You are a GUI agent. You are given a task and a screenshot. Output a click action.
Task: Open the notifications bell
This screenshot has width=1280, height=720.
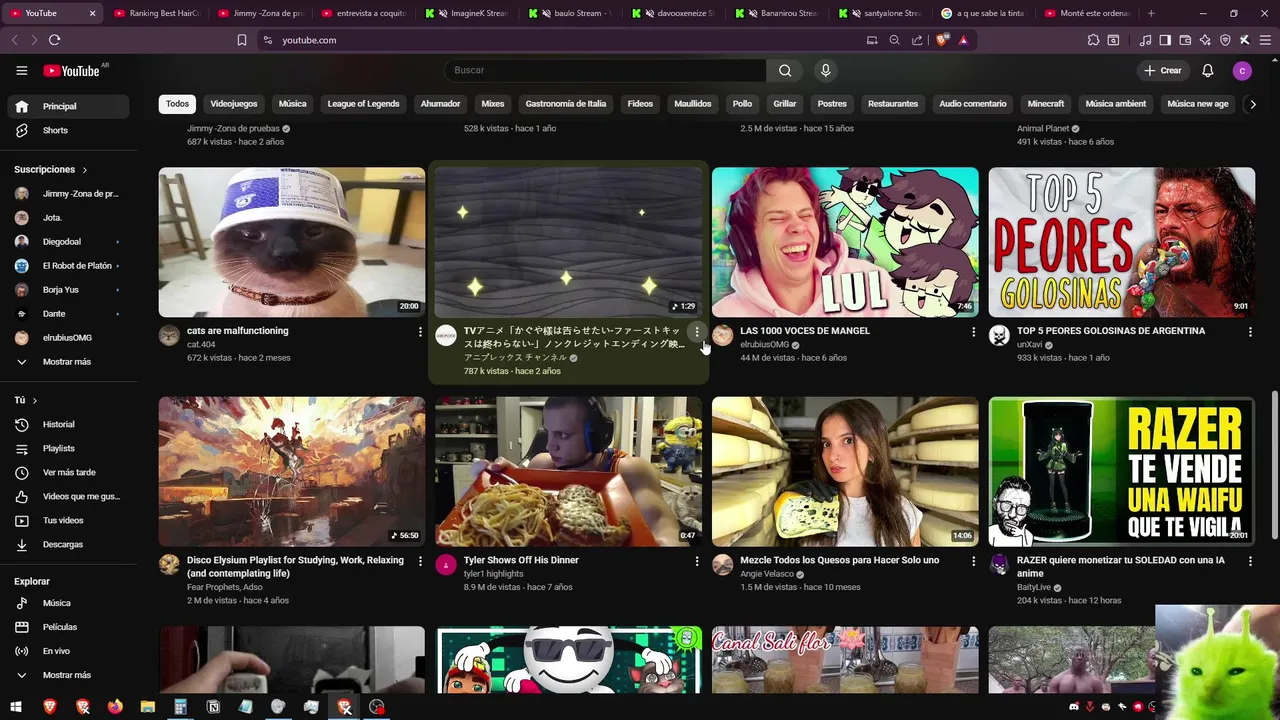click(1207, 70)
